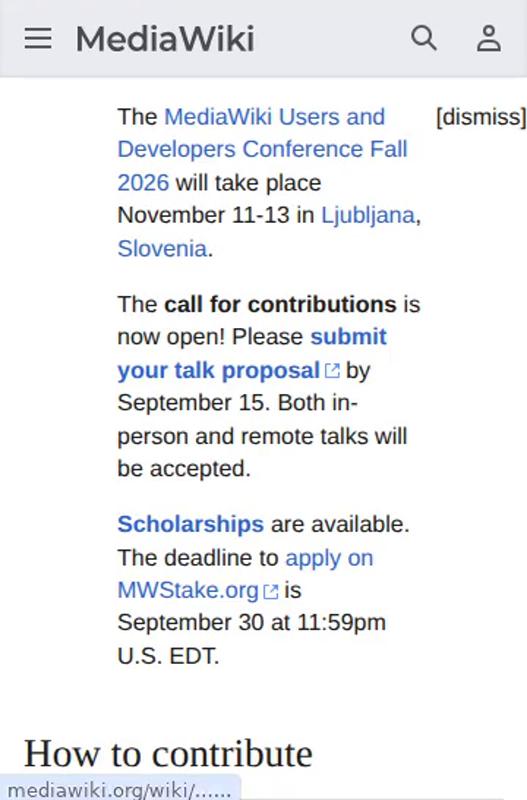Click the November 11-13 date text
527x800 pixels.
(x=204, y=215)
